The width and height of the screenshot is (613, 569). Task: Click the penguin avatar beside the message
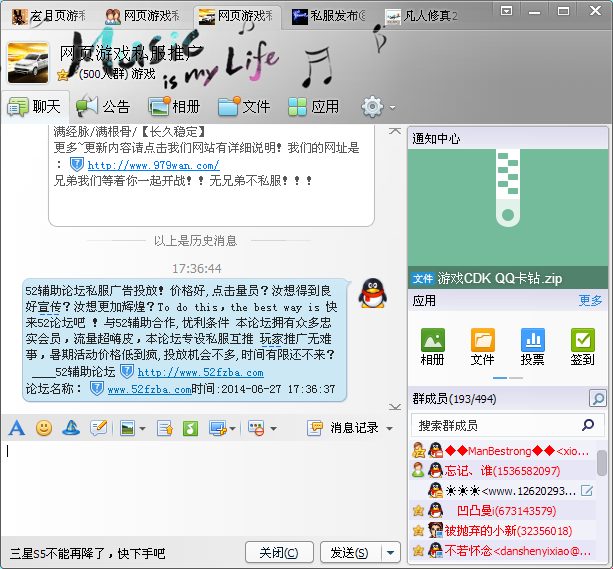click(373, 293)
